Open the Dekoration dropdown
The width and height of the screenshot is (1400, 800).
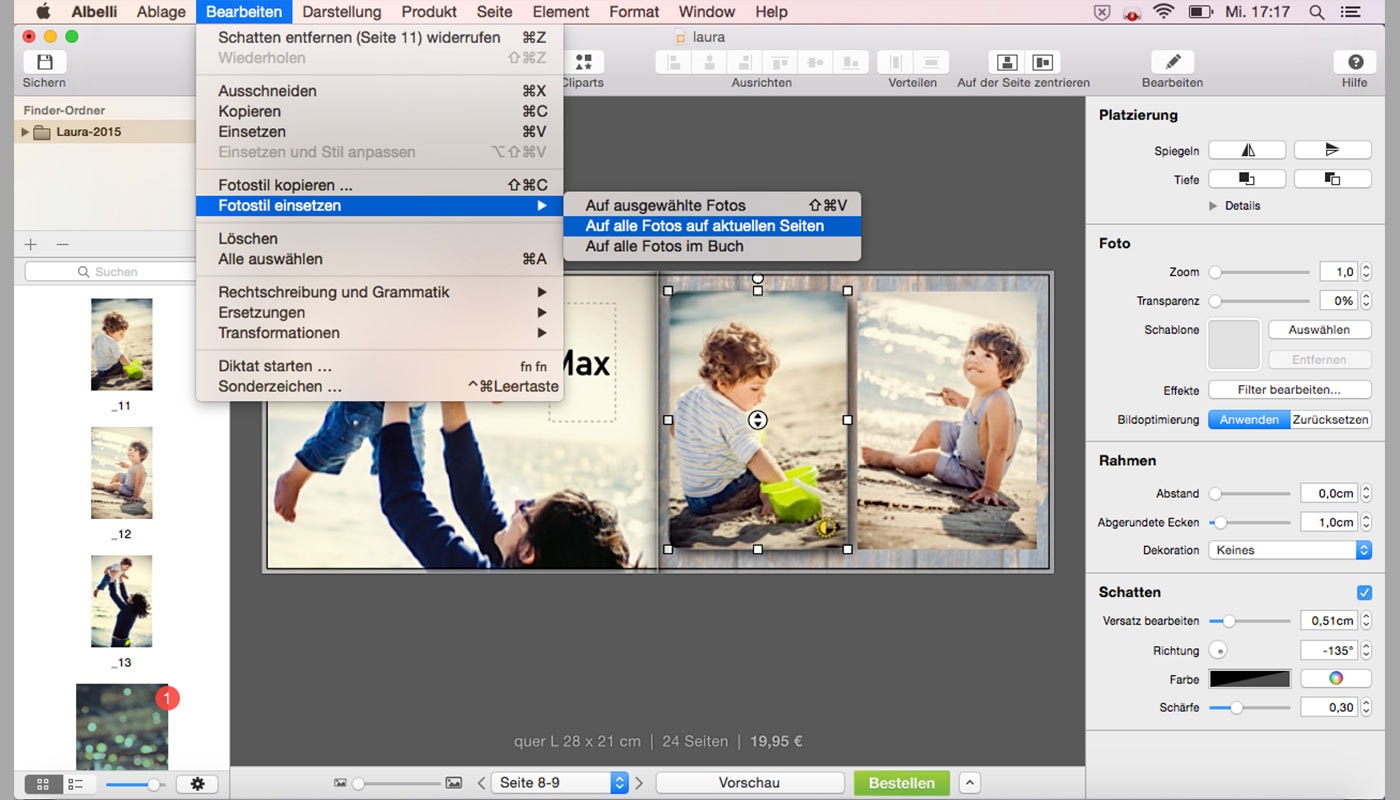point(1289,550)
